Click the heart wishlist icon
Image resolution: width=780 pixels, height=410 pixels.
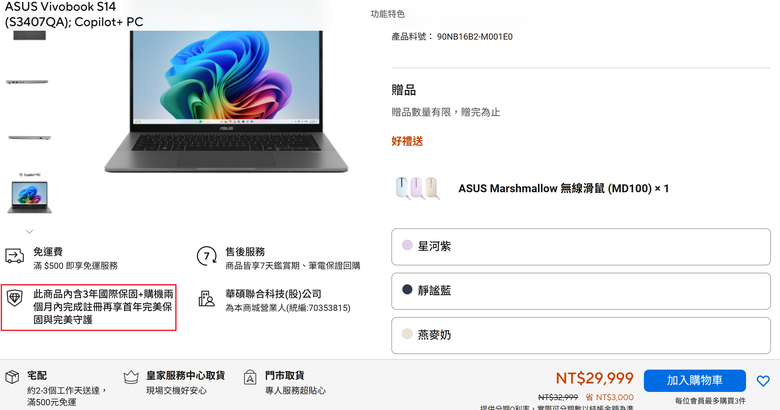763,381
